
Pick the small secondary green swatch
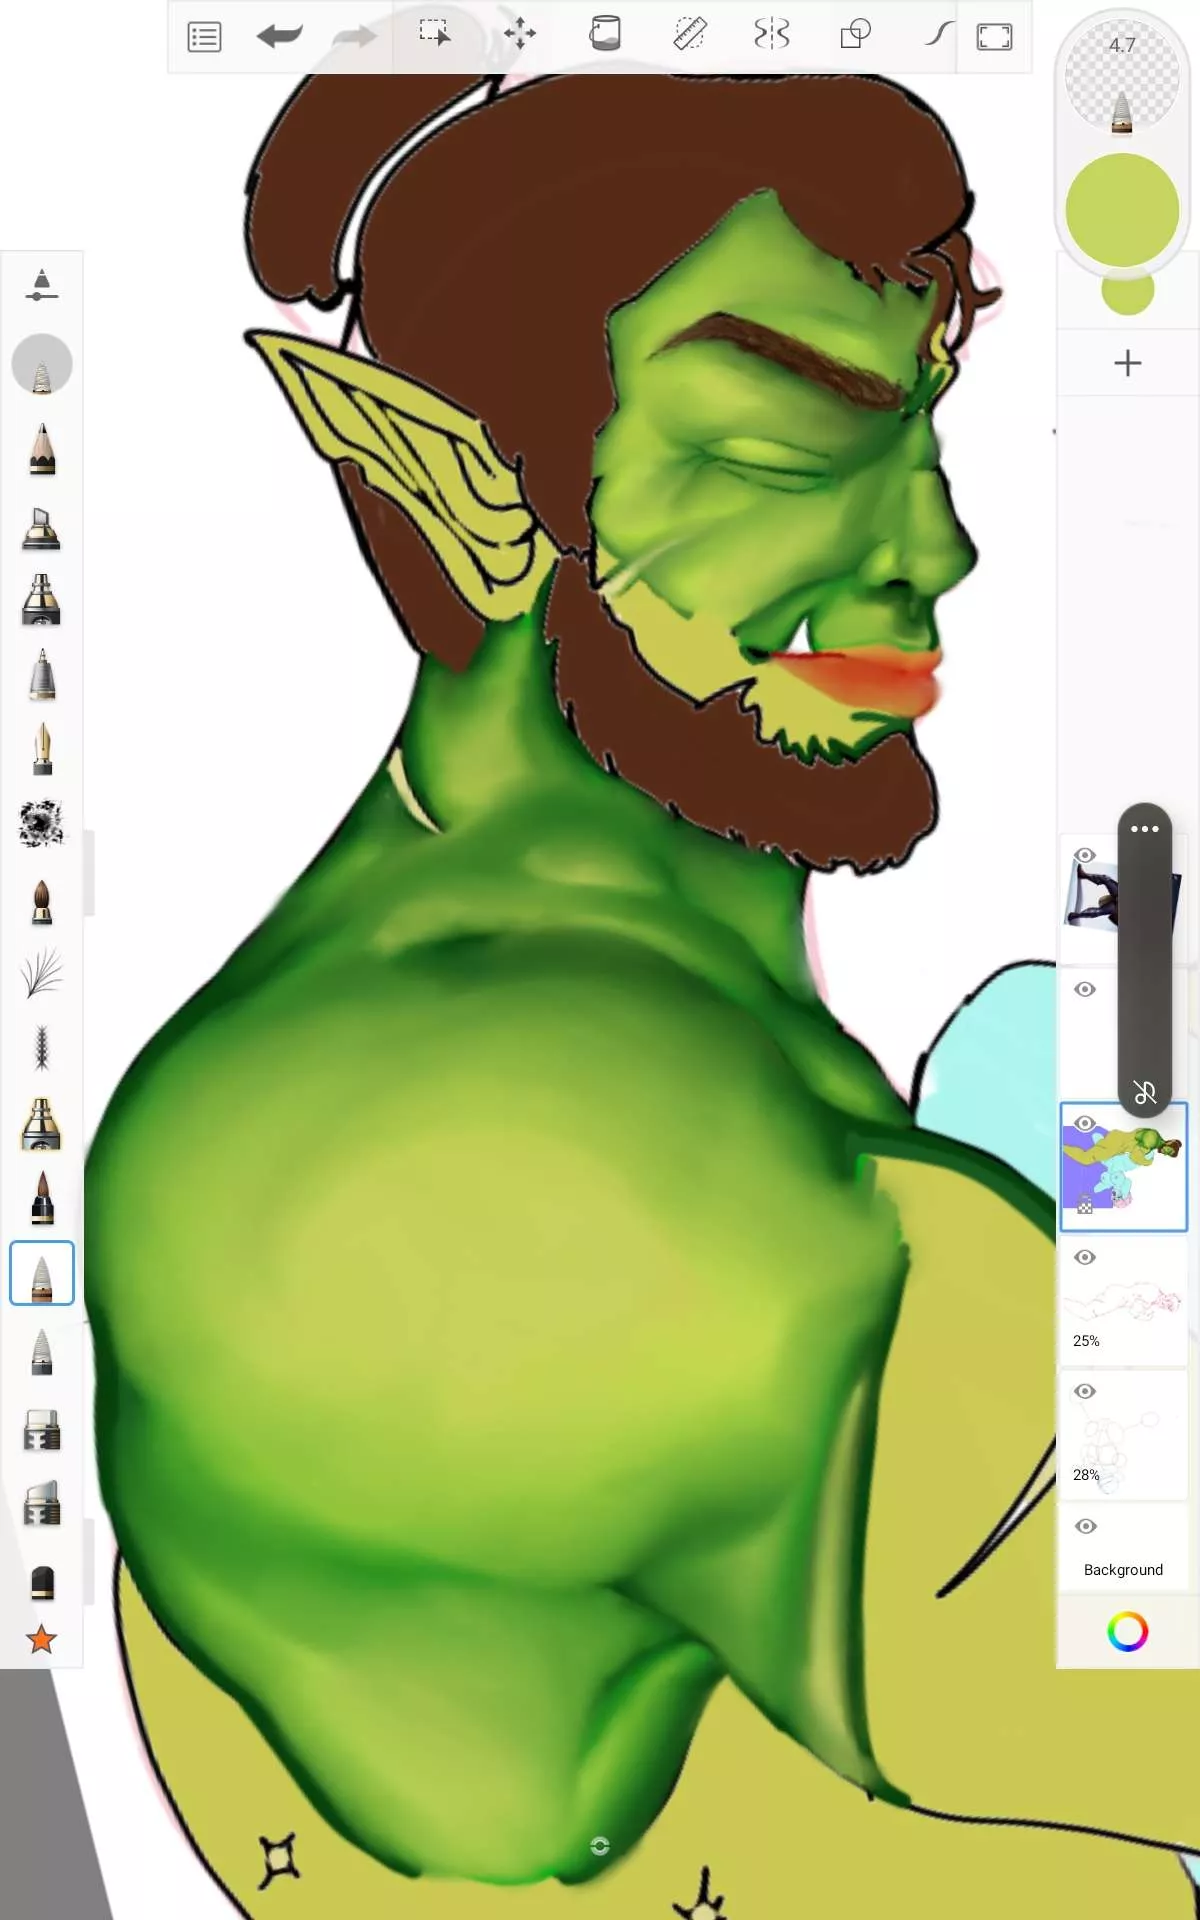[1128, 291]
